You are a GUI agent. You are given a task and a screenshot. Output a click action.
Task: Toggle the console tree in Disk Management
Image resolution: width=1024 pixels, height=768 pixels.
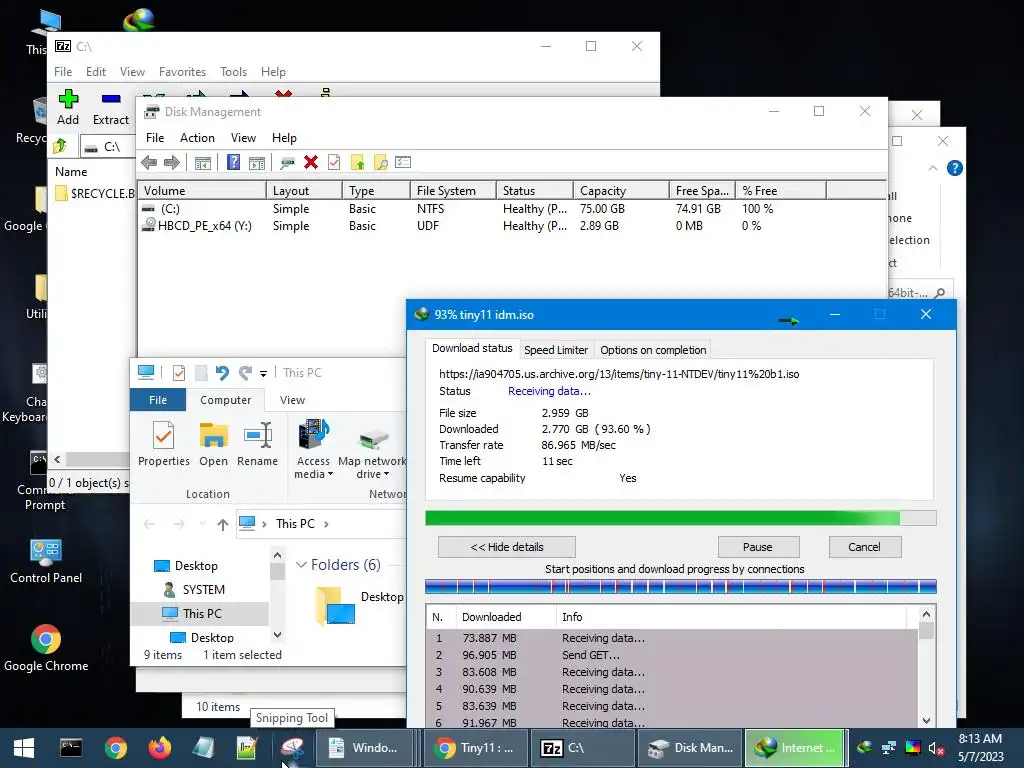pos(203,163)
